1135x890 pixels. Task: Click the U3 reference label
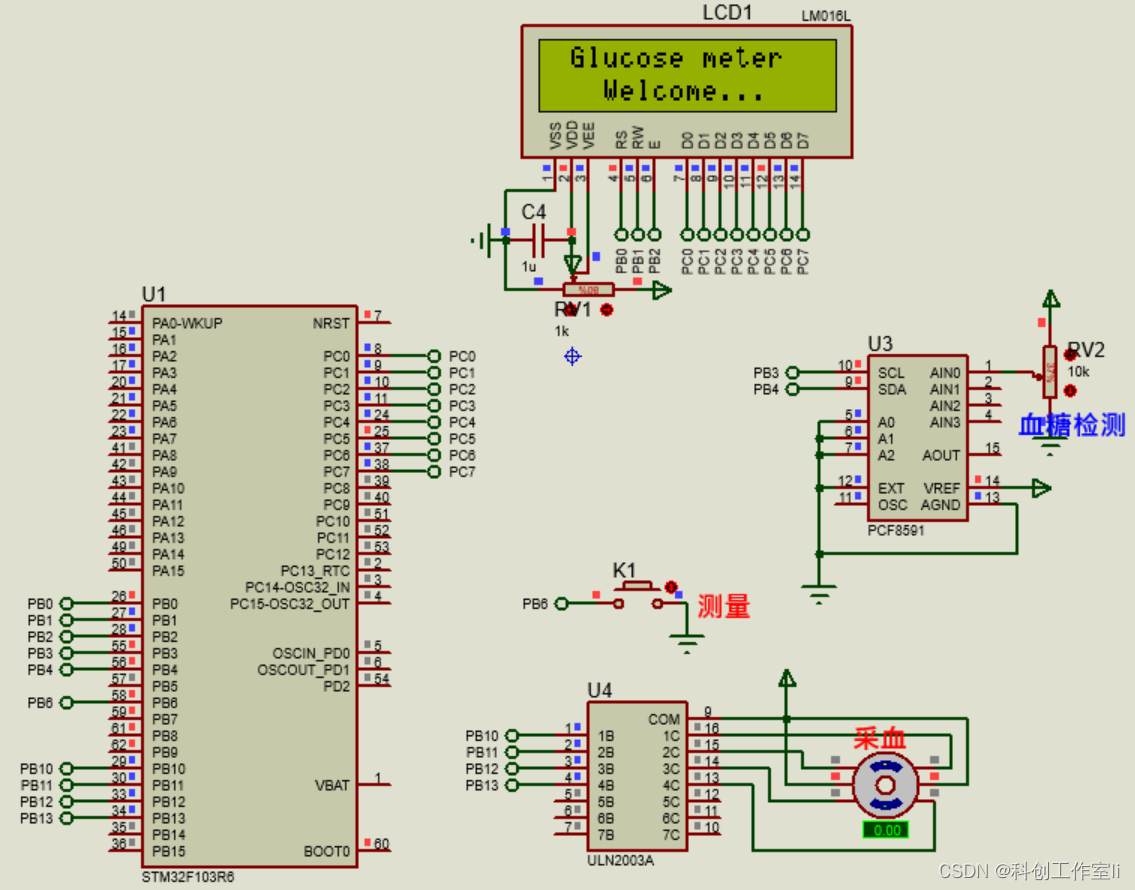point(880,344)
